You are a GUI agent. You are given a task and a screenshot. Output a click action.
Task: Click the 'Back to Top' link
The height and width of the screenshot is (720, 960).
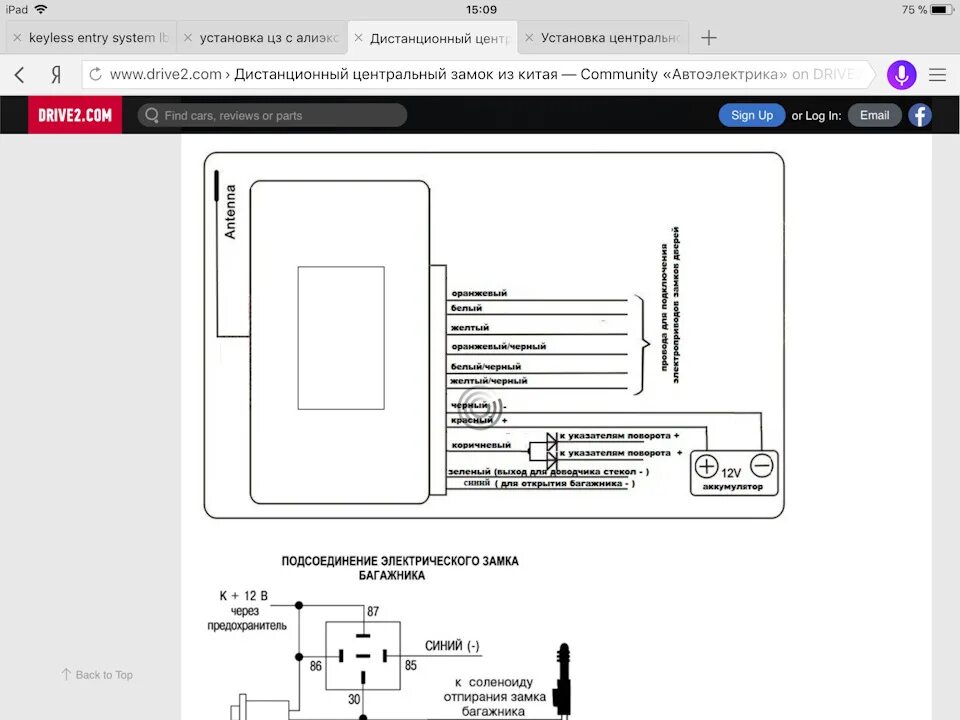click(97, 675)
